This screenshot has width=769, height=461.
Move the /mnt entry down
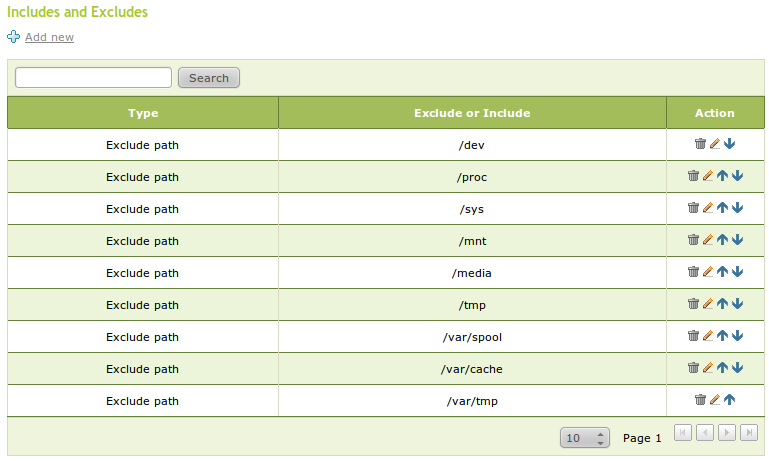(x=737, y=240)
